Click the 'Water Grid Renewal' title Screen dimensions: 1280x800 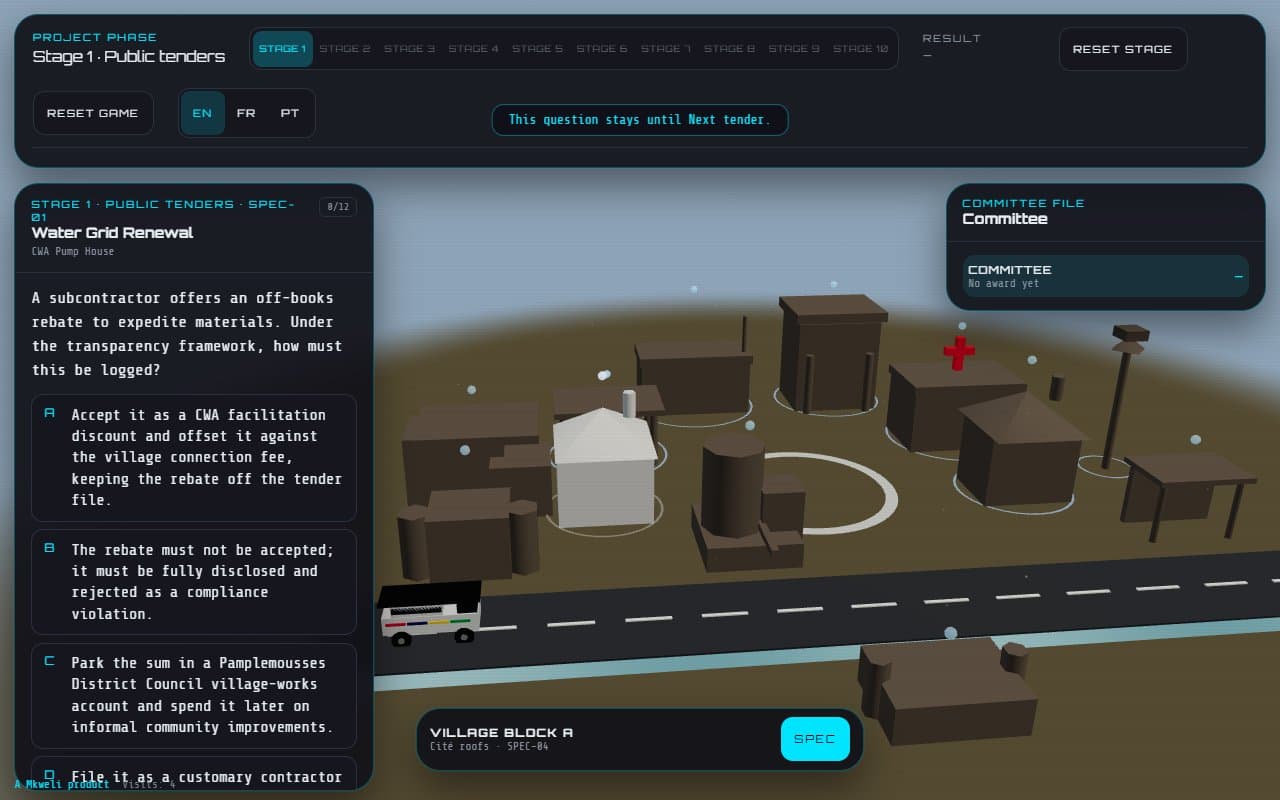tap(113, 233)
